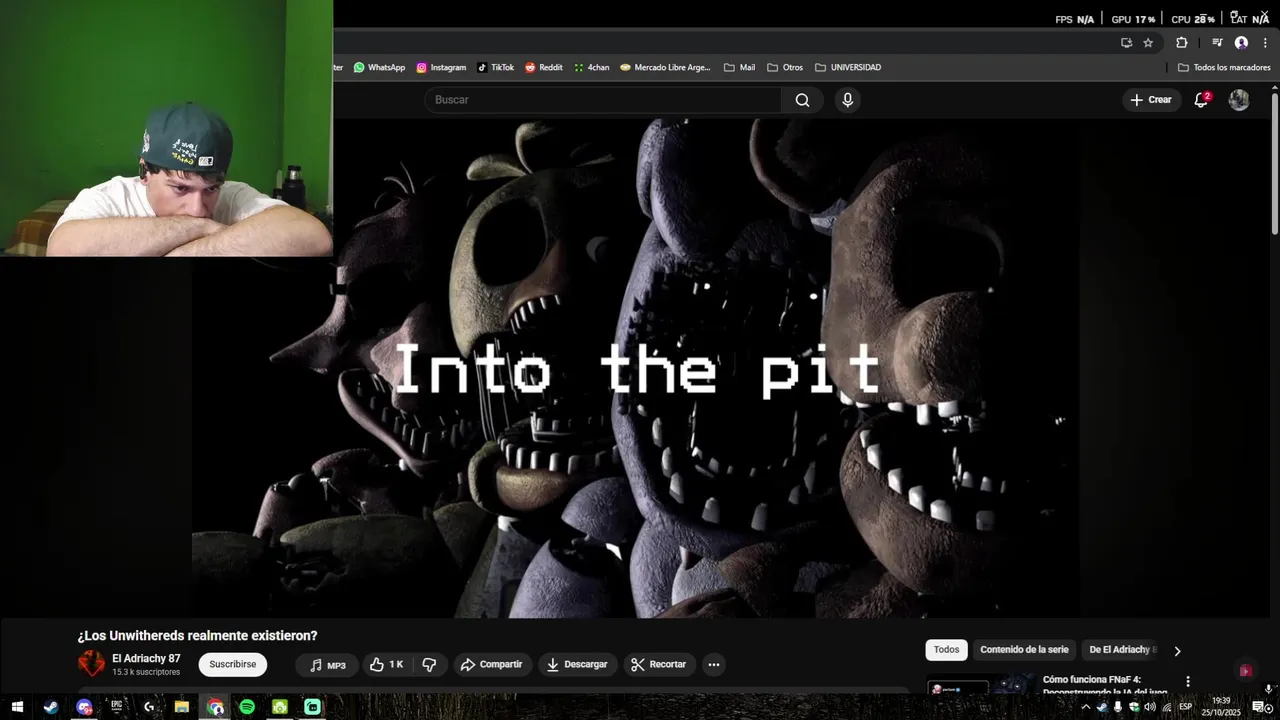Show more chips with the right arrow
This screenshot has height=720, width=1280.
coord(1177,651)
